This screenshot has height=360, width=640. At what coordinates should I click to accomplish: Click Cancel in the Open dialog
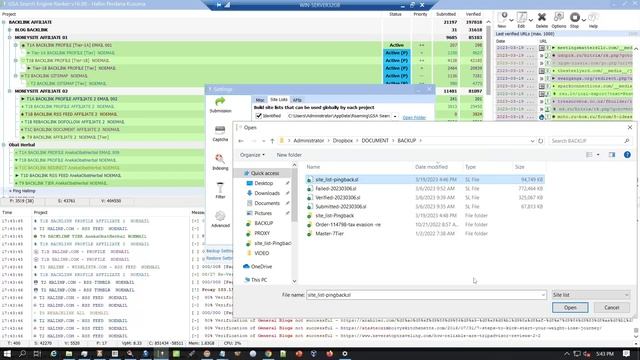611,307
